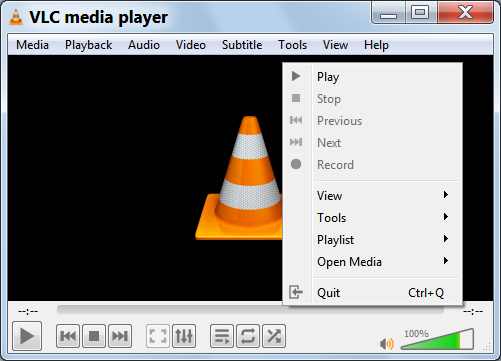This screenshot has width=501, height=361.
Task: Open the Tools menu in the menu bar
Action: point(292,45)
